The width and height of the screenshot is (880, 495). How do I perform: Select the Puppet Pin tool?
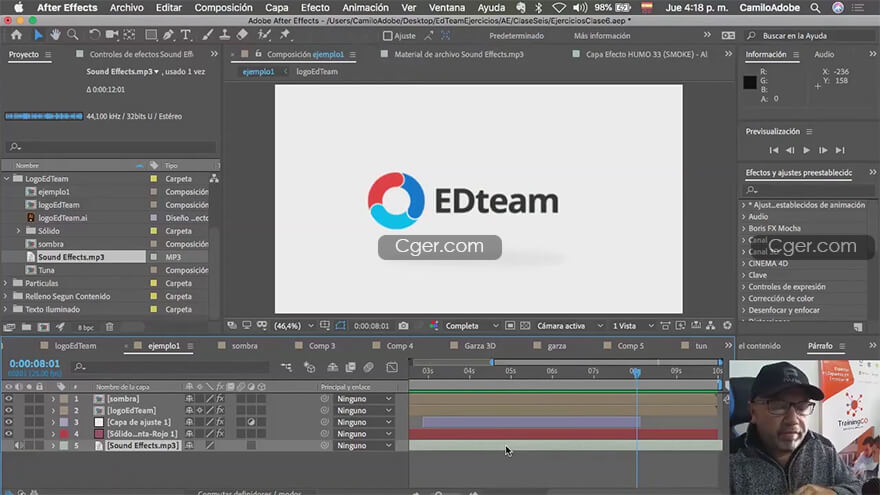point(285,35)
